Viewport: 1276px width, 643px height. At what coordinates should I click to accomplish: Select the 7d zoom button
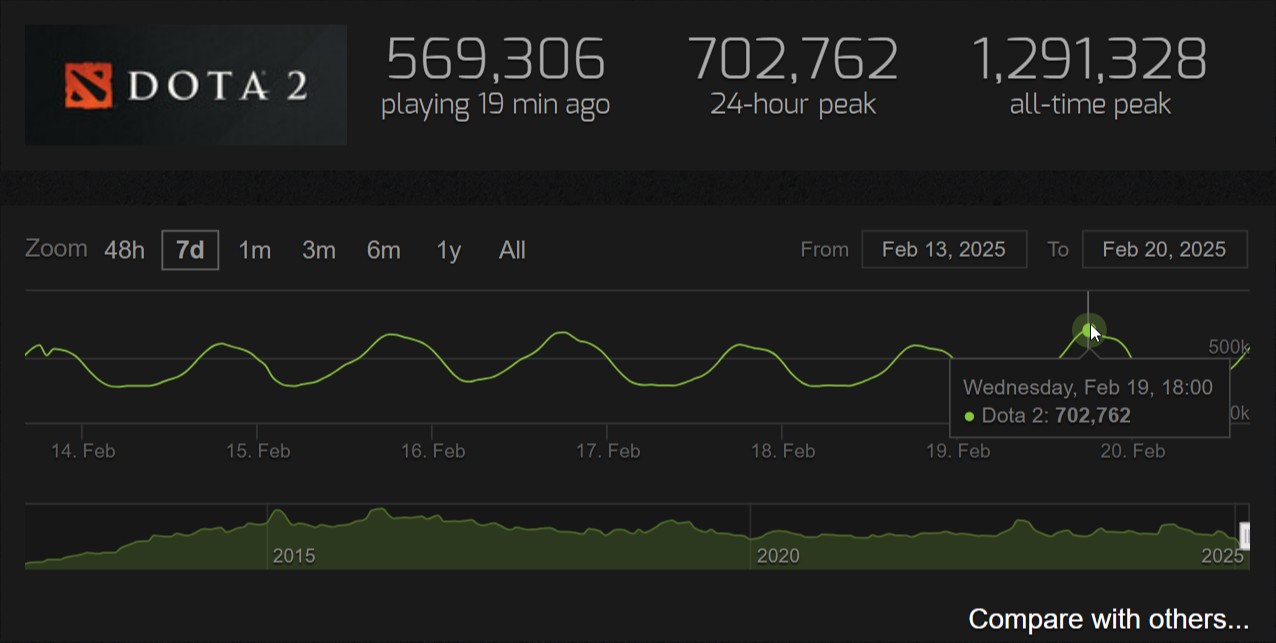point(190,250)
